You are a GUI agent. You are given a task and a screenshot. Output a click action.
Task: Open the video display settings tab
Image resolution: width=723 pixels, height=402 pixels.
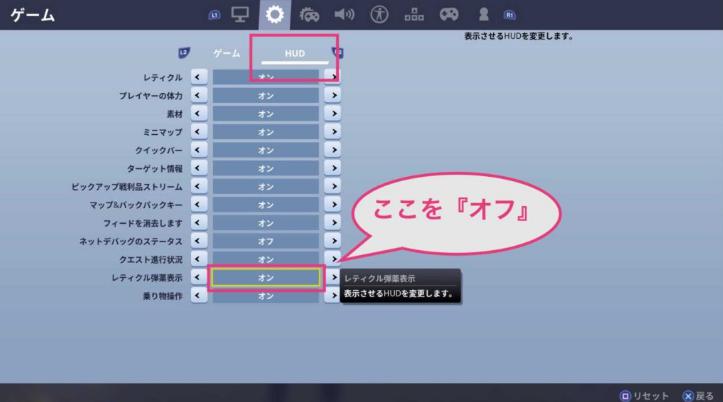click(240, 14)
